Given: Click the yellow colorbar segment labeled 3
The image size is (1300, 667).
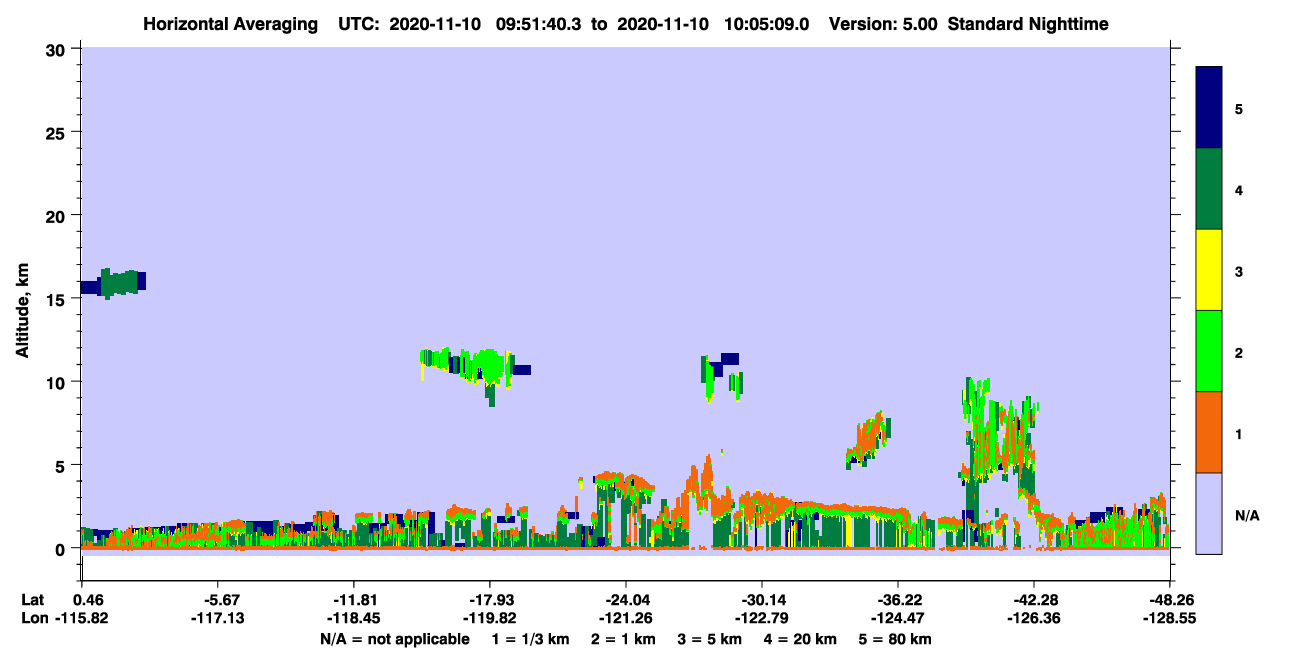Looking at the screenshot, I should pos(1209,270).
